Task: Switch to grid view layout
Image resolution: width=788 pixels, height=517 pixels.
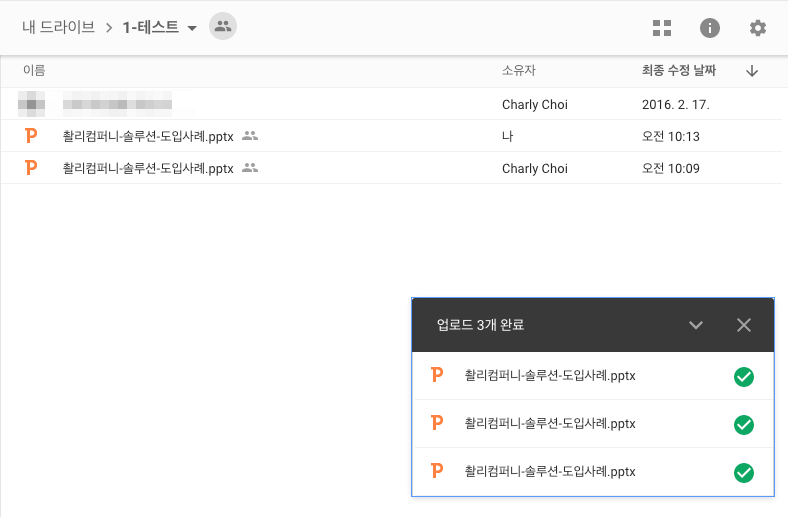Action: 662,28
